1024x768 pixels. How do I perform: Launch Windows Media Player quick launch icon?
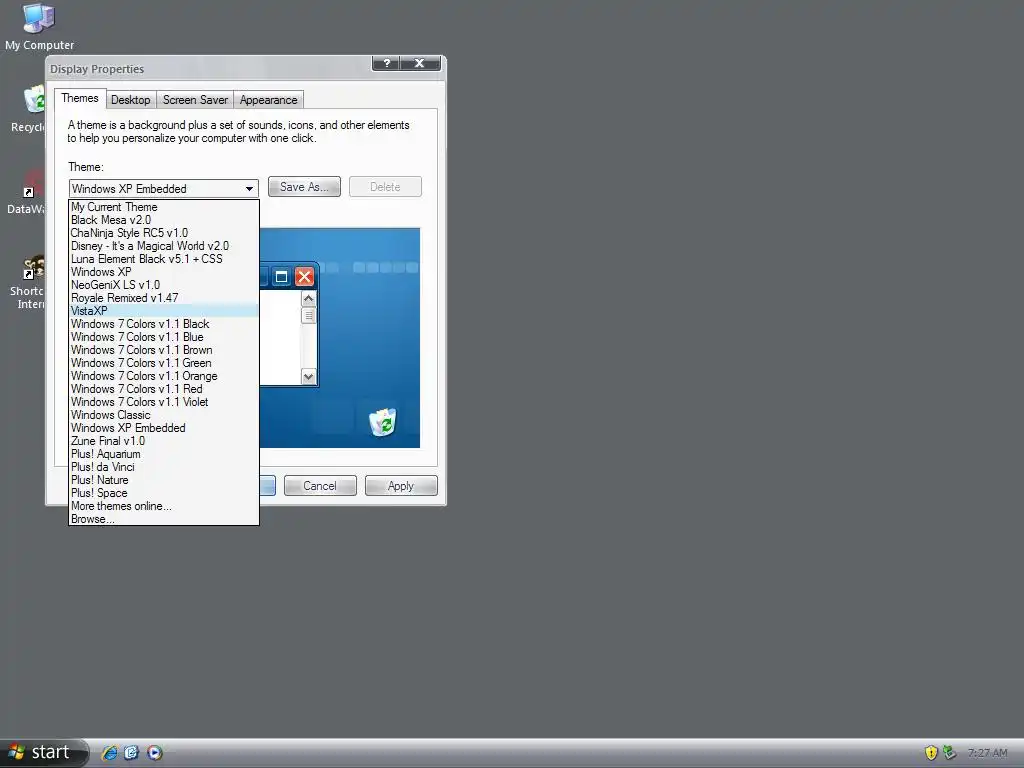(155, 752)
